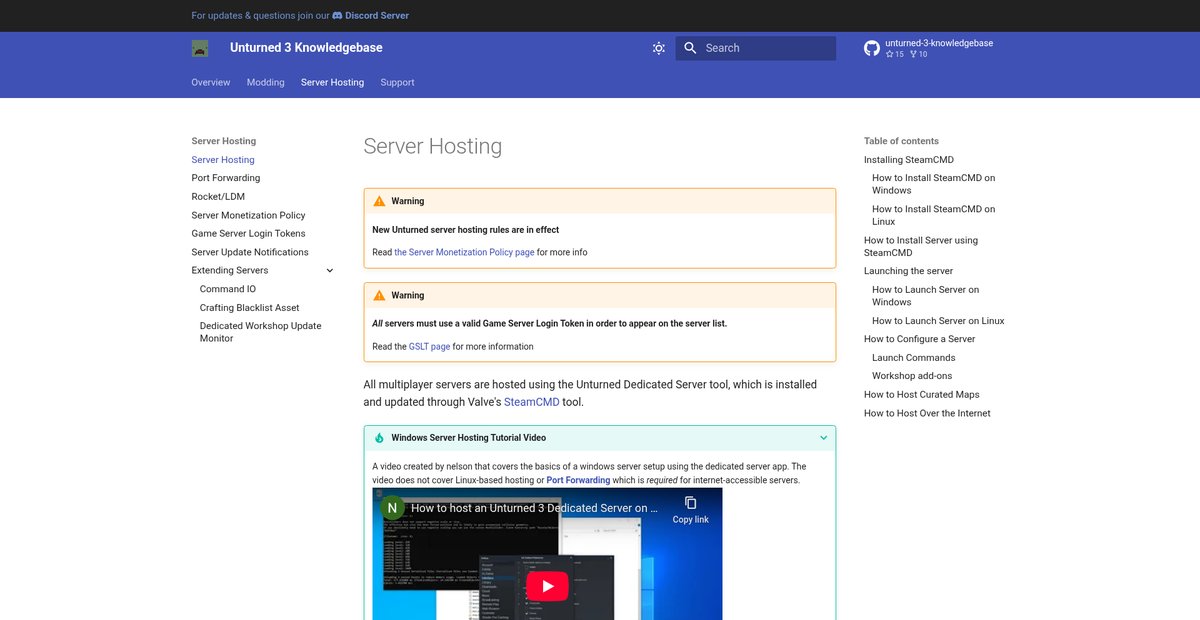Click the Unturned 3 Knowledgebase site title

click(306, 48)
